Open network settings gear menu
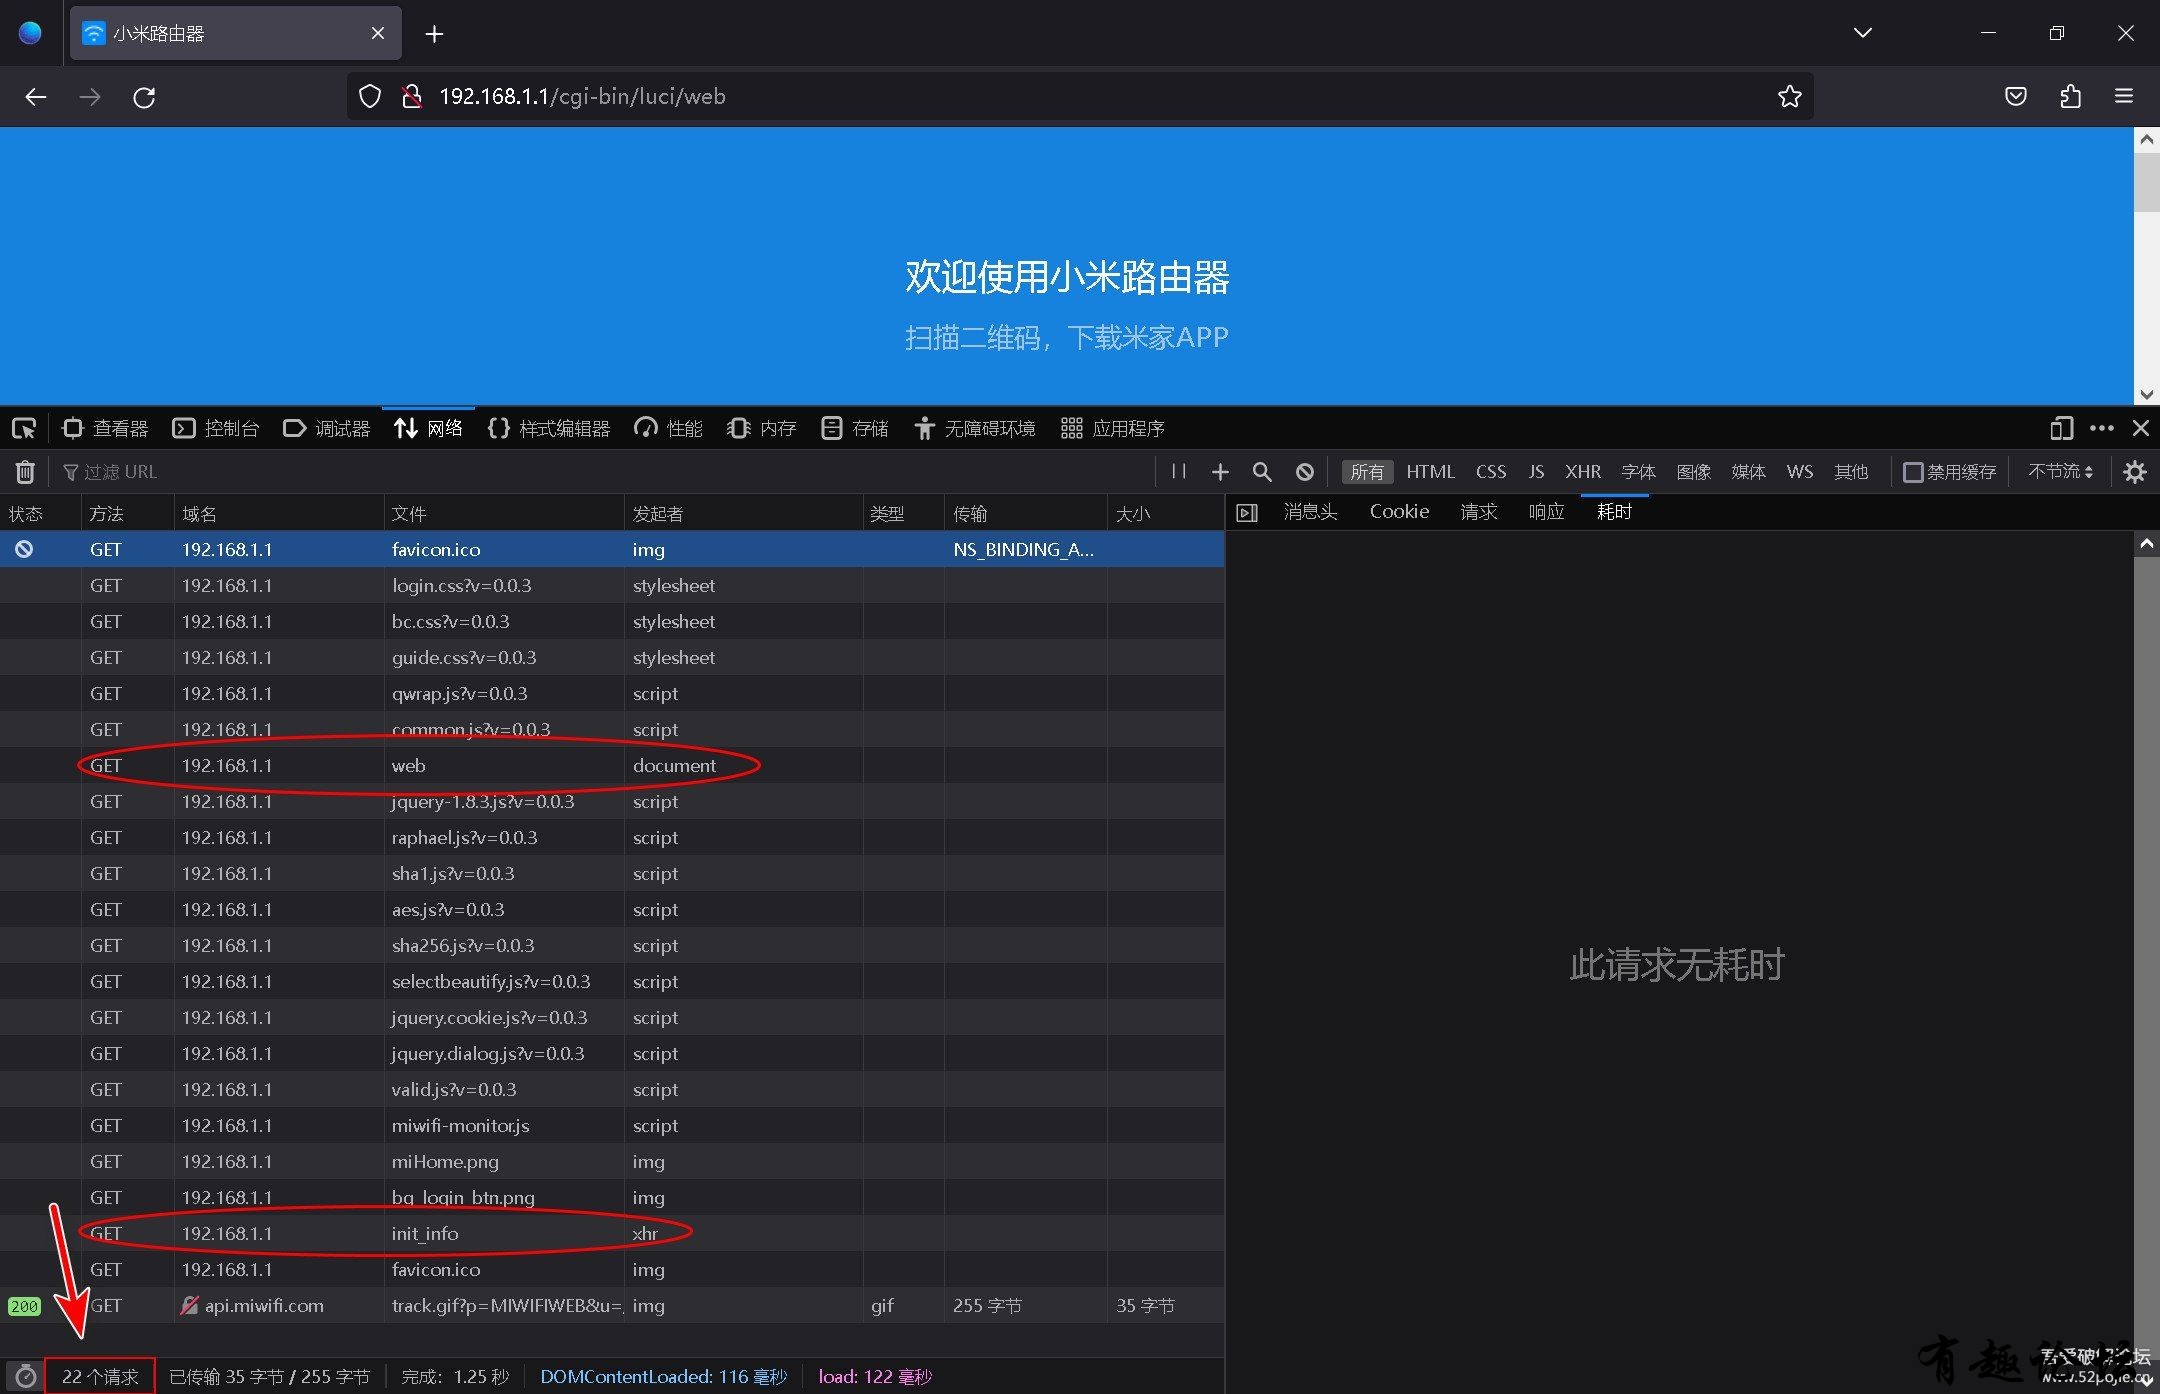2160x1394 pixels. [2135, 472]
